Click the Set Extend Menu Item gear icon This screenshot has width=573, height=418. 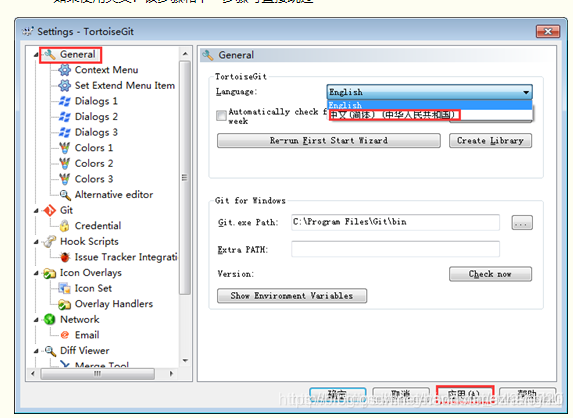(x=65, y=86)
